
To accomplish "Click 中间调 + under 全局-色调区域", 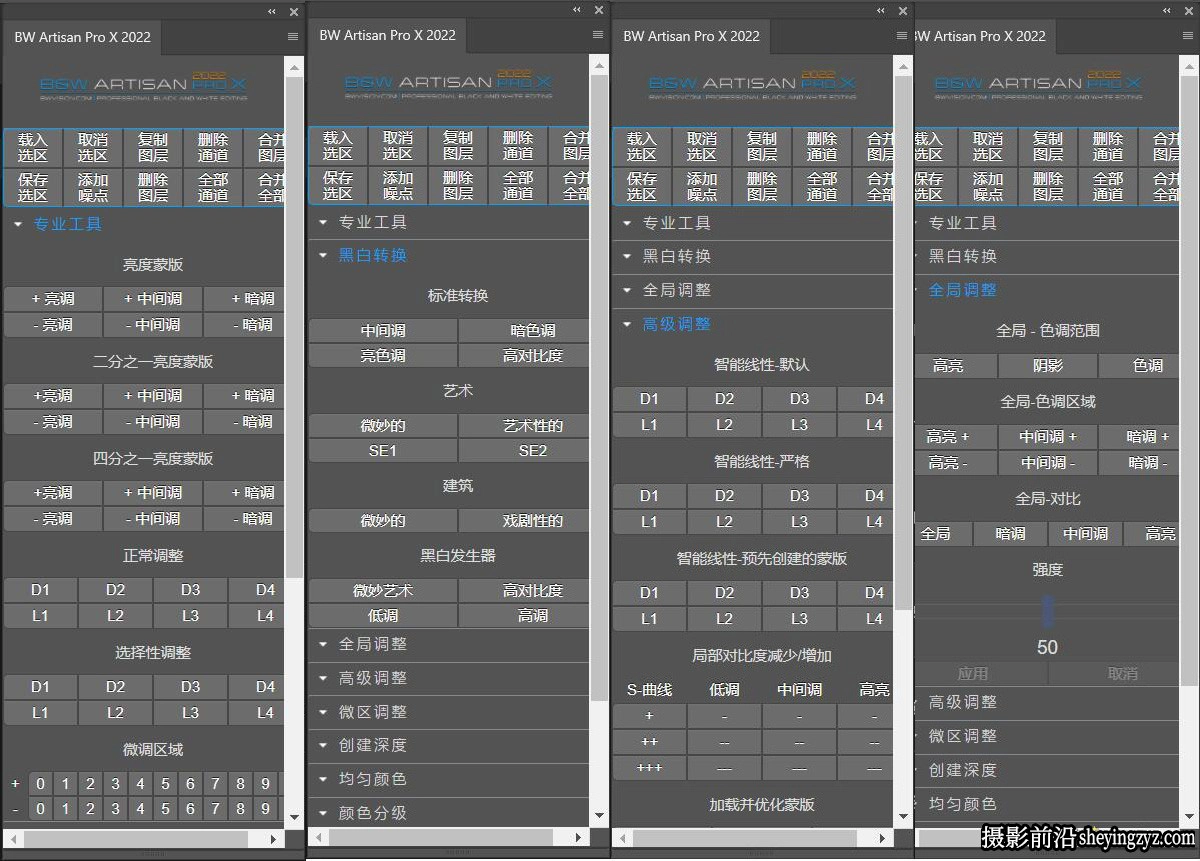I will tap(1048, 437).
